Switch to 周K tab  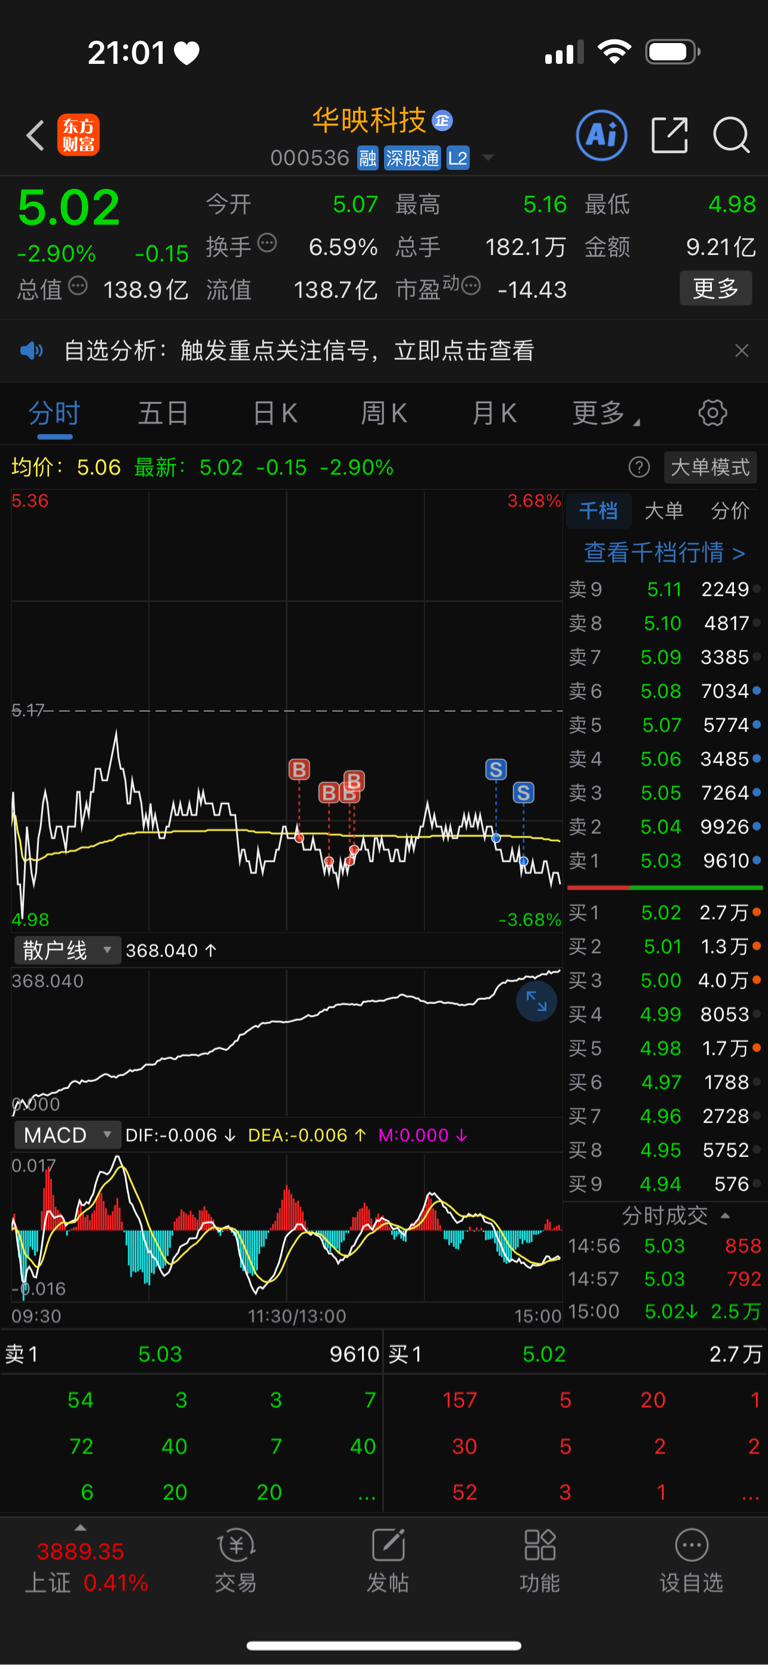384,413
